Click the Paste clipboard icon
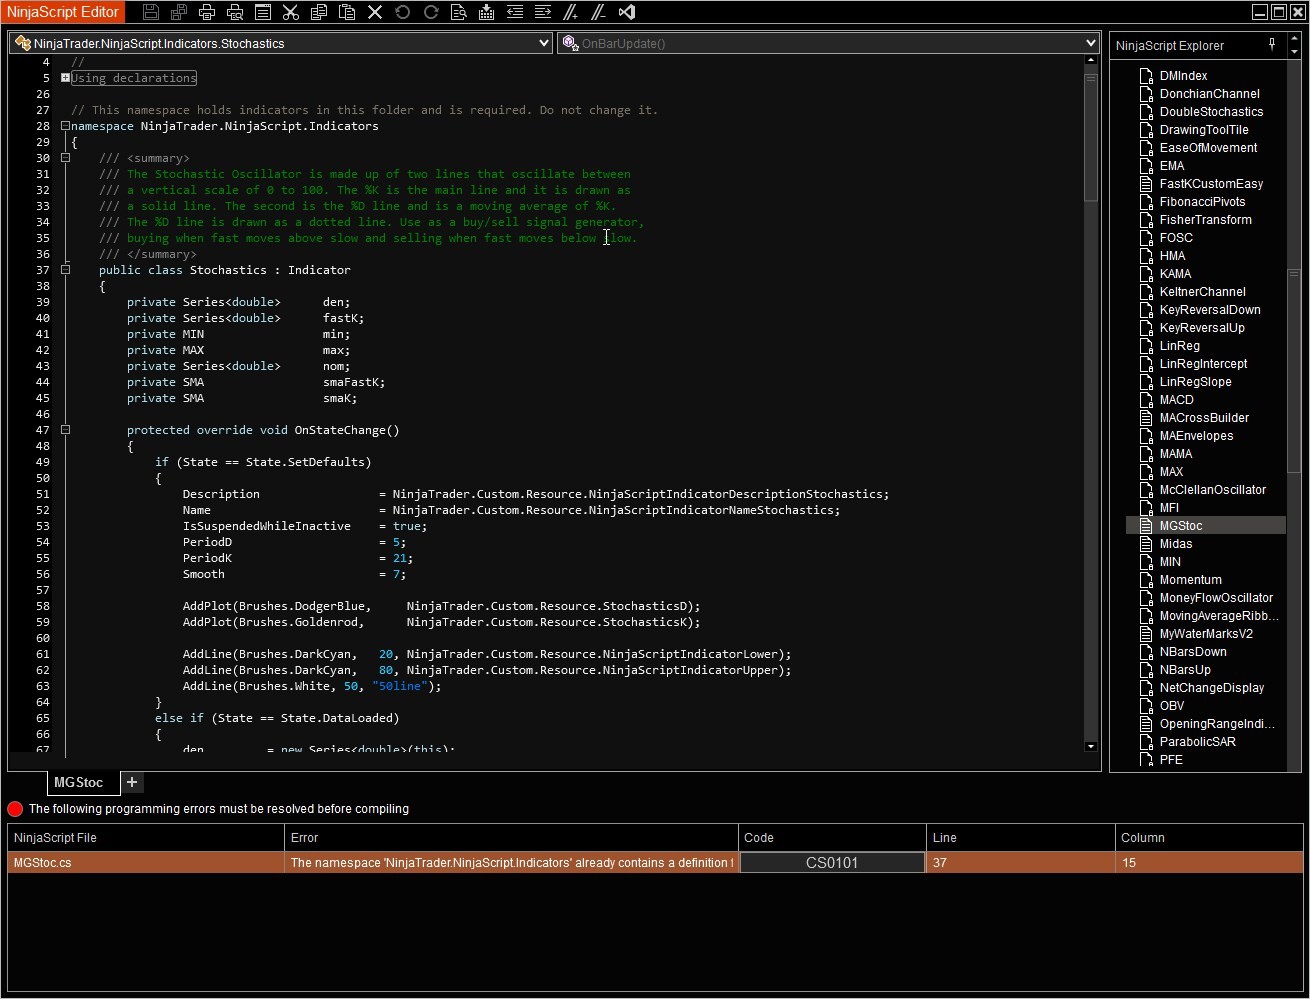The image size is (1310, 999). [x=346, y=12]
